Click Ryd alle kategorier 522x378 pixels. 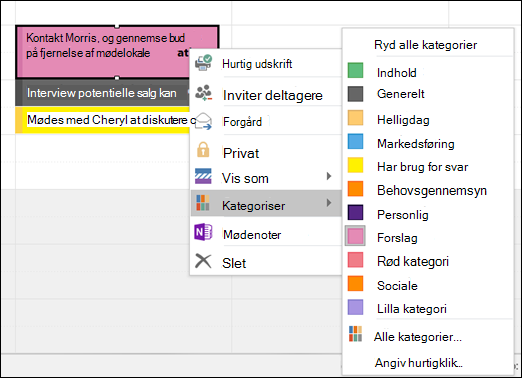[426, 45]
